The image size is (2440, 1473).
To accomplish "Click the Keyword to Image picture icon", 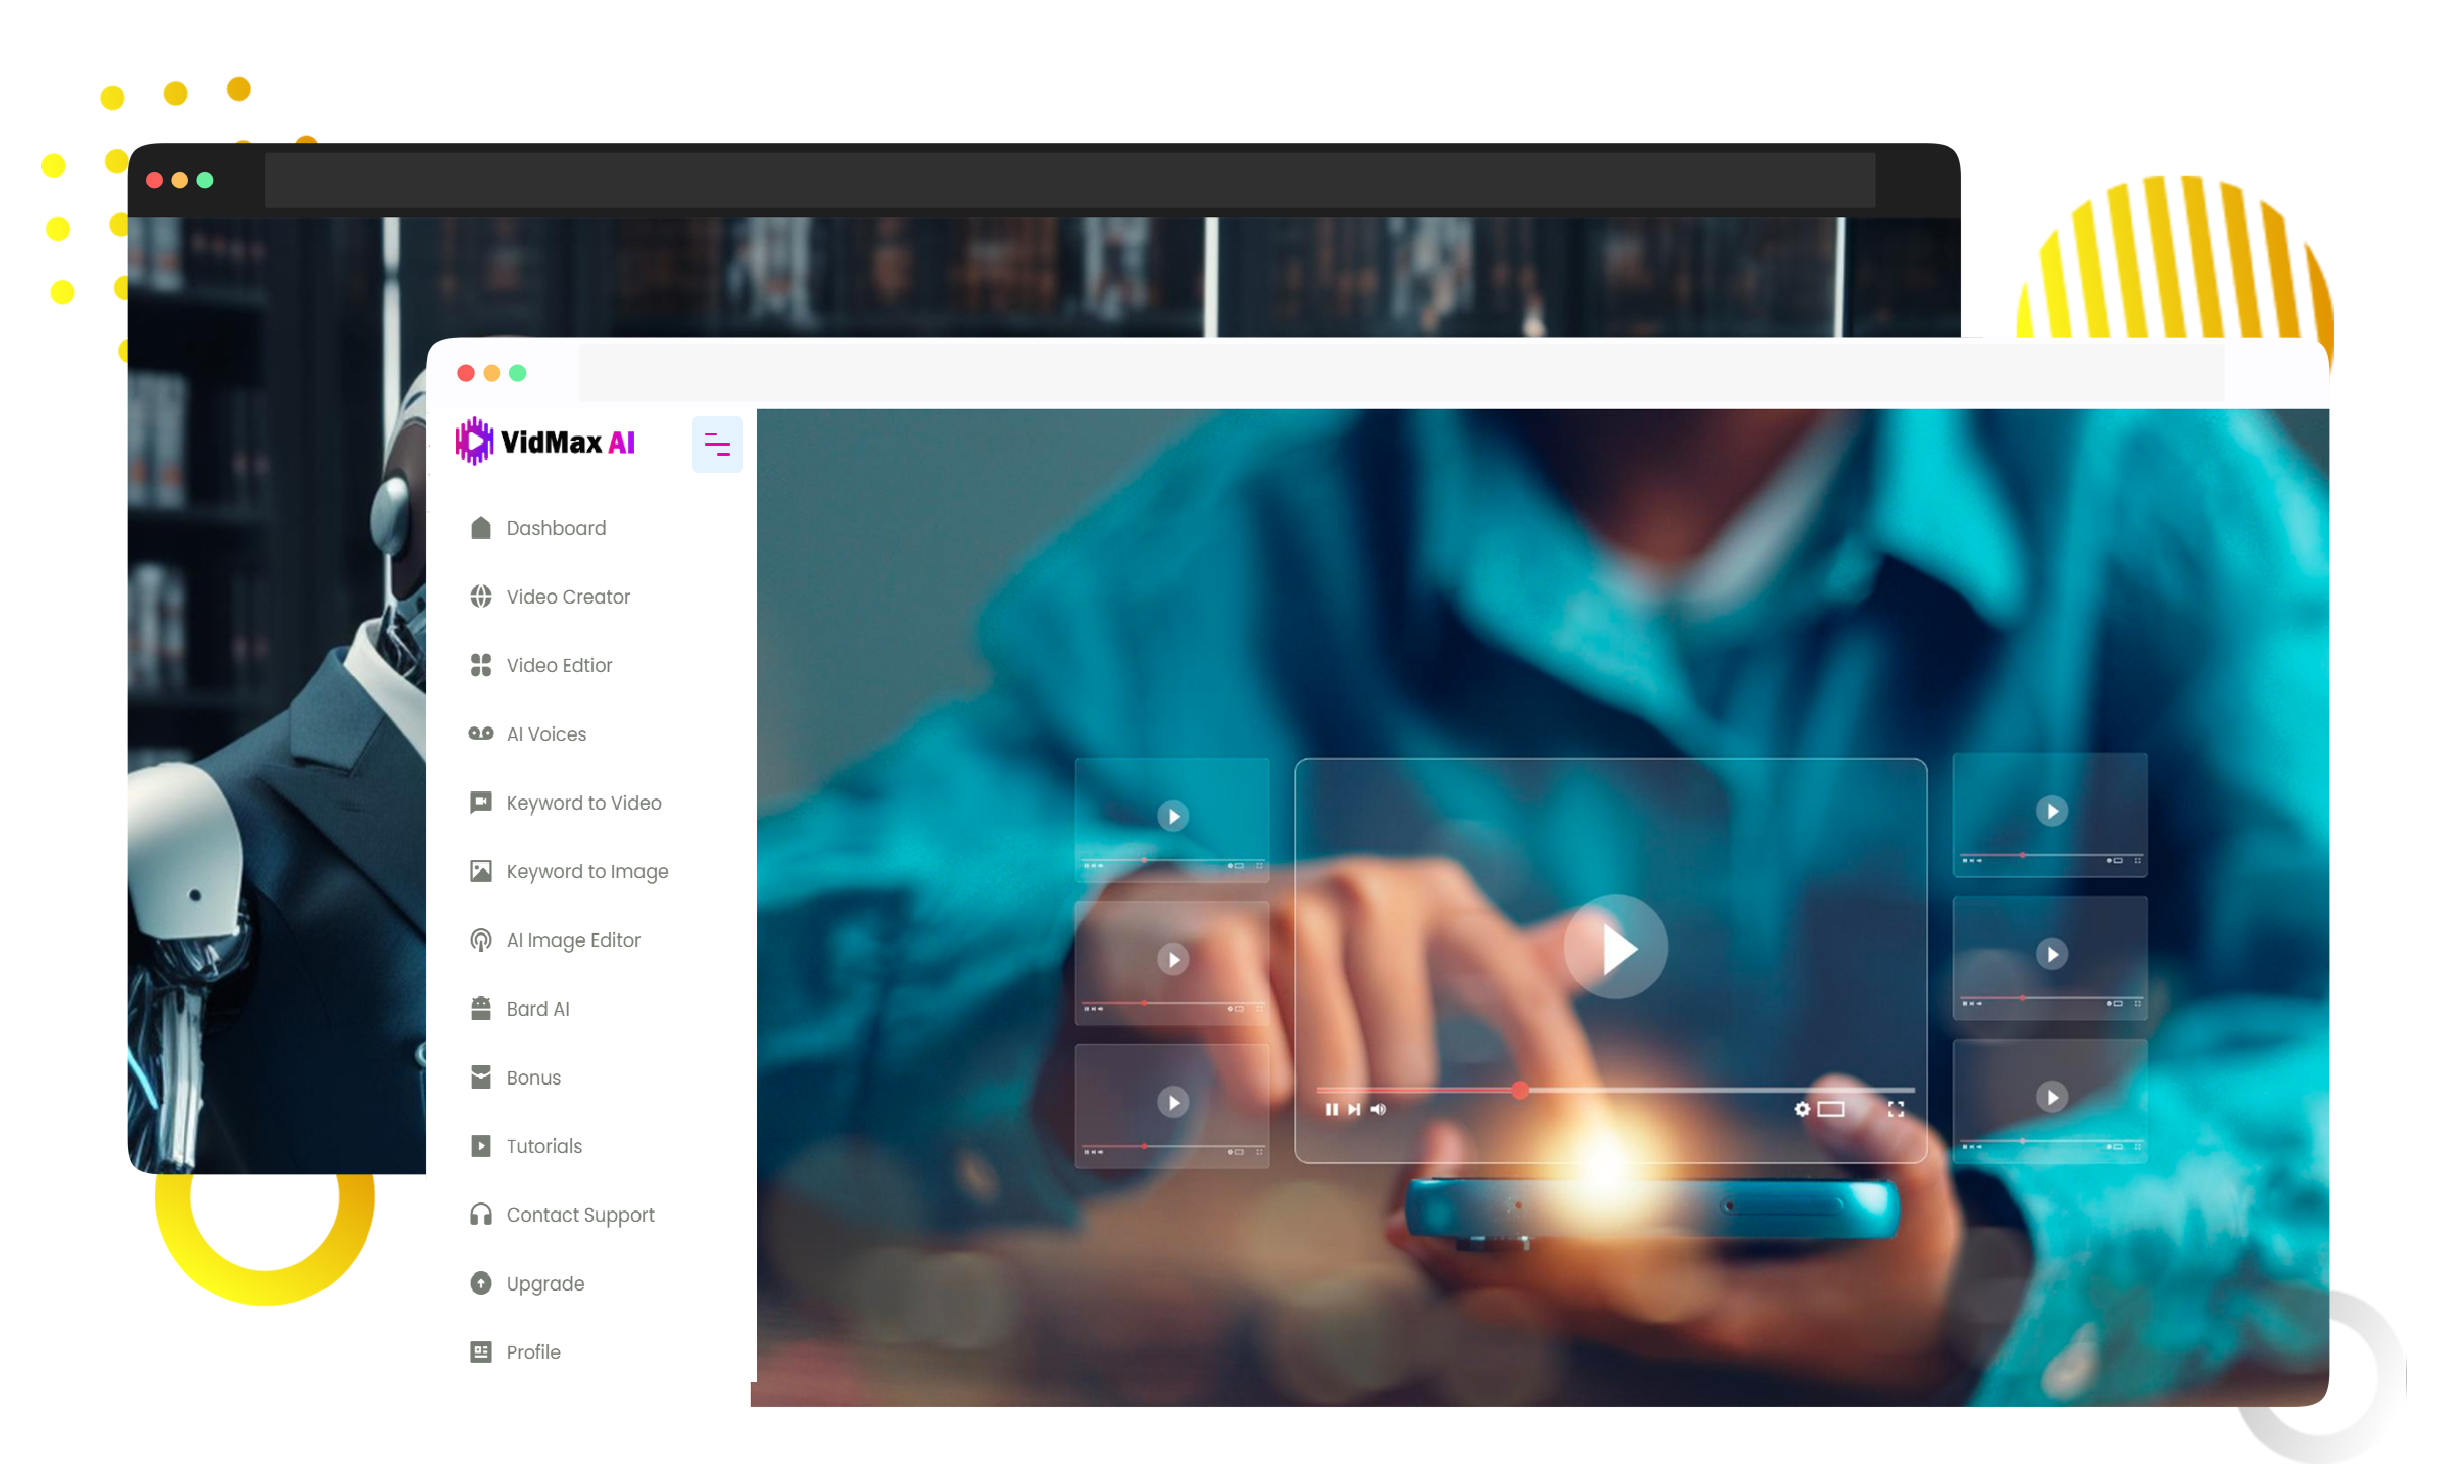I will 480,871.
